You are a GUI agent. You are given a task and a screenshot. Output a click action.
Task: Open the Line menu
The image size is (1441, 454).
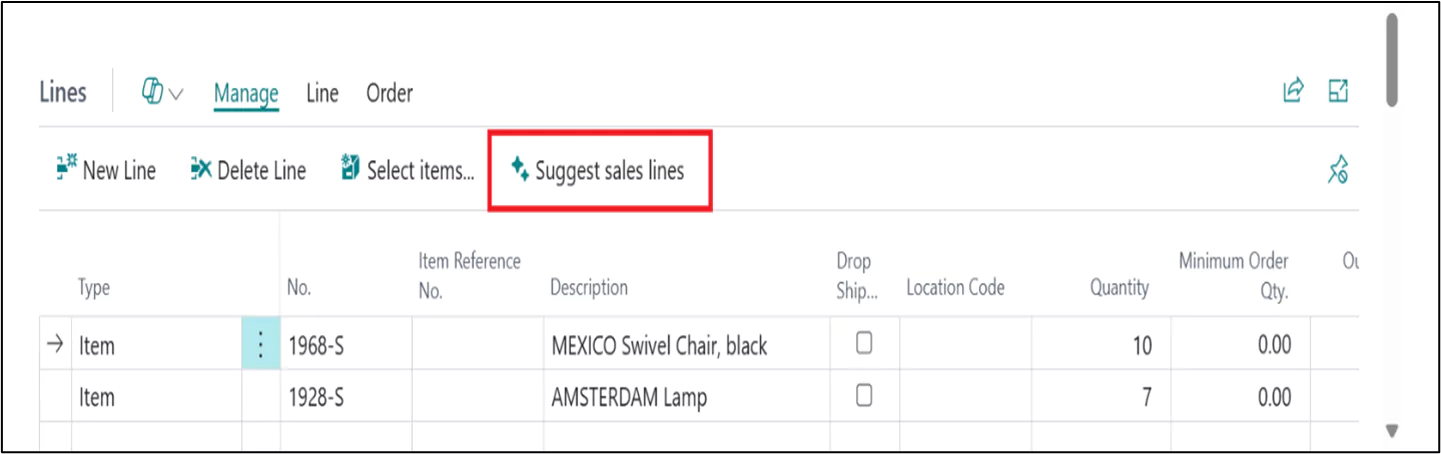point(322,94)
